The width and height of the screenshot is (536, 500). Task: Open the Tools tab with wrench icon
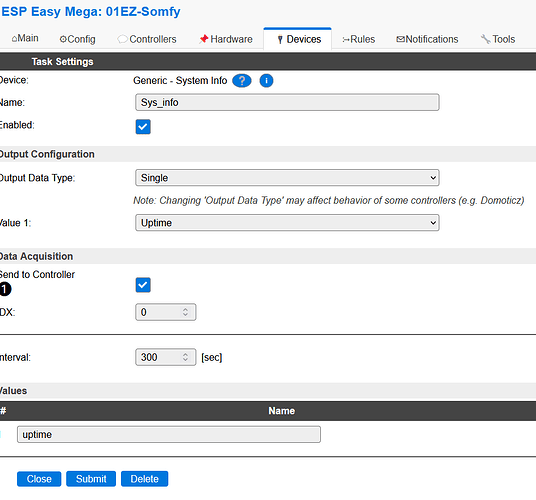tap(498, 39)
